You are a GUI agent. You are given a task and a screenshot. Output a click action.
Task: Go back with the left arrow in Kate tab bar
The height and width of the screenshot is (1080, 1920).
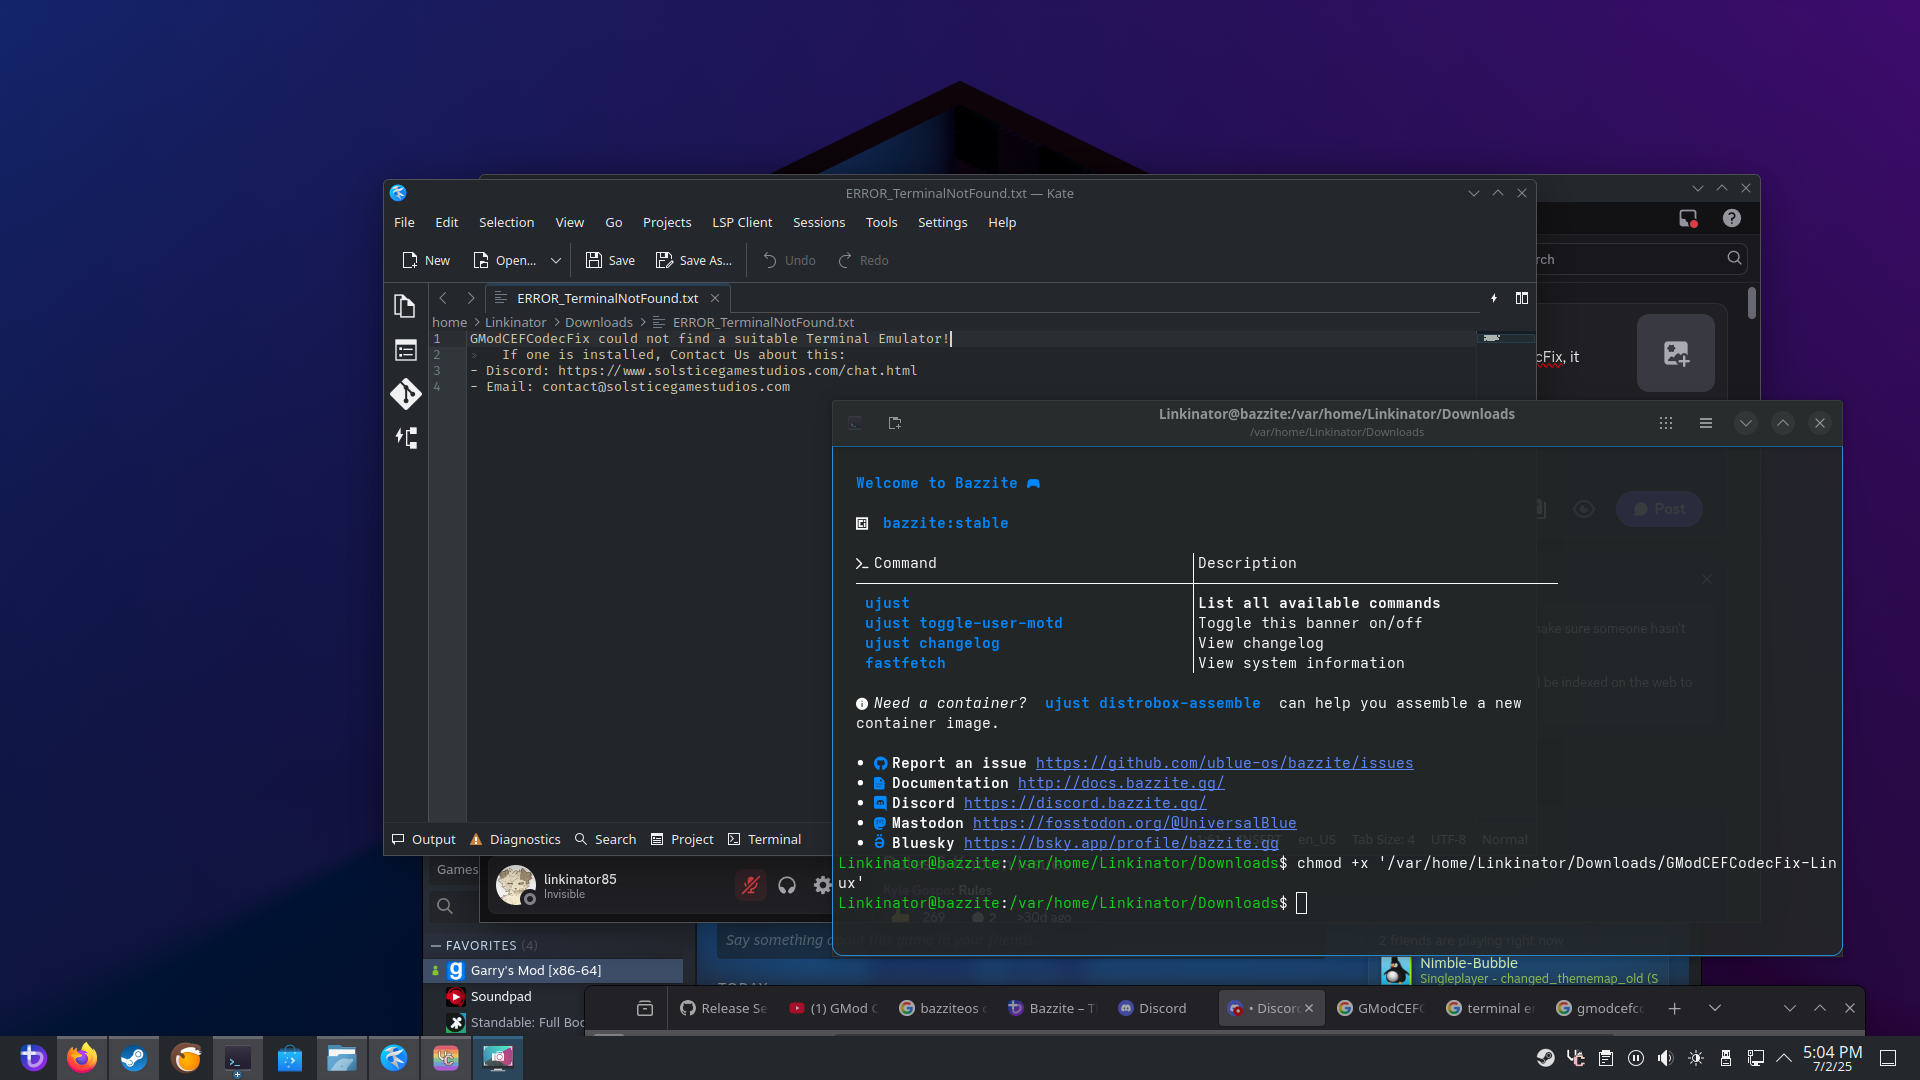point(443,298)
